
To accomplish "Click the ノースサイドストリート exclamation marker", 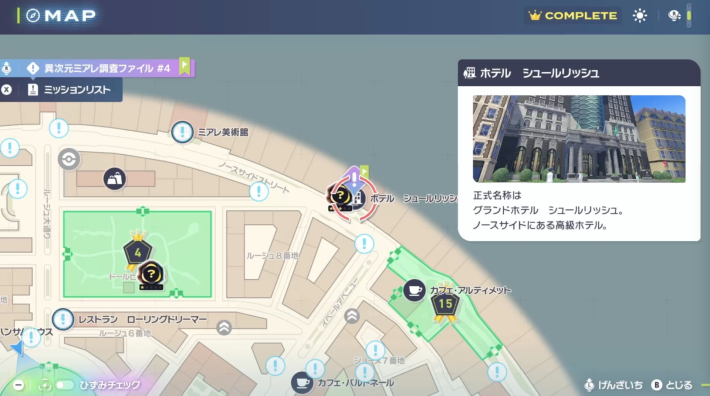I will click(x=259, y=191).
